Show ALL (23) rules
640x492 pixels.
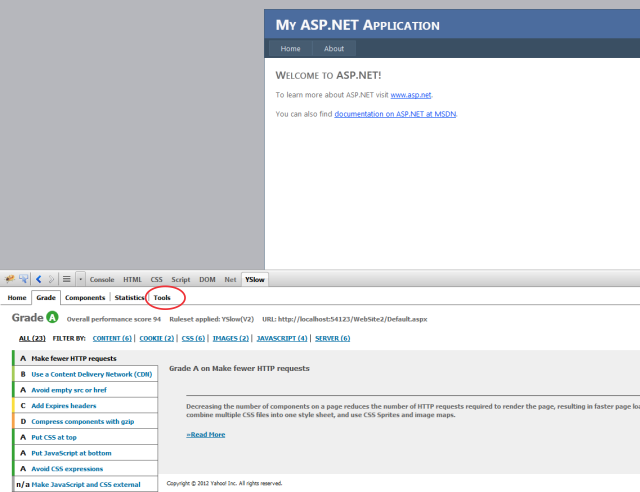coord(32,338)
